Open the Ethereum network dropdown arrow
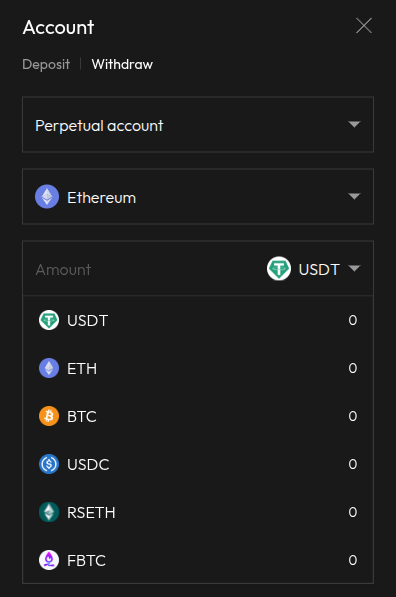396x597 pixels. click(354, 196)
